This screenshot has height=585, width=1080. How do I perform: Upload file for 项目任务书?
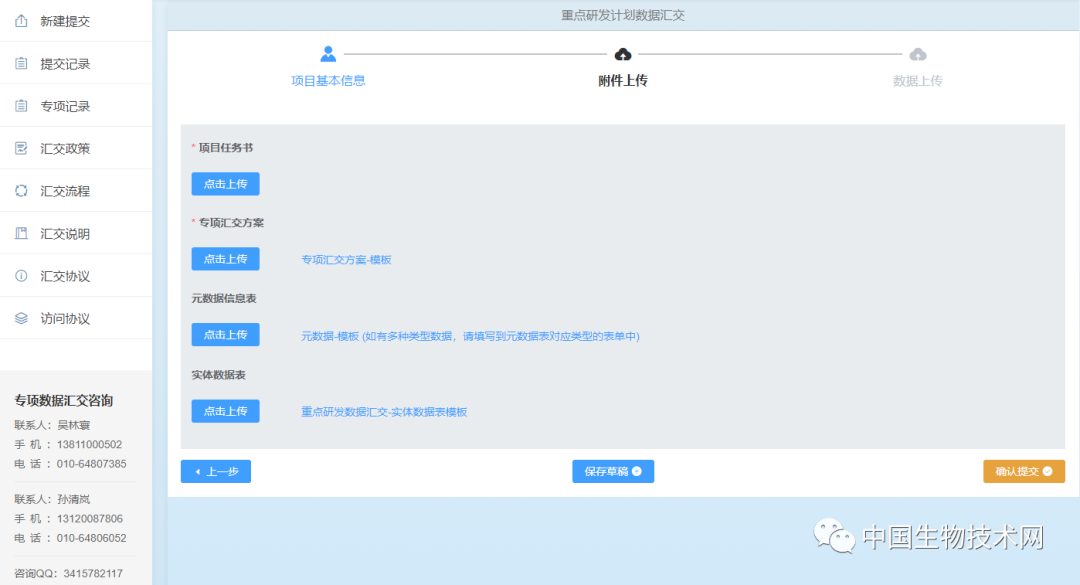225,184
